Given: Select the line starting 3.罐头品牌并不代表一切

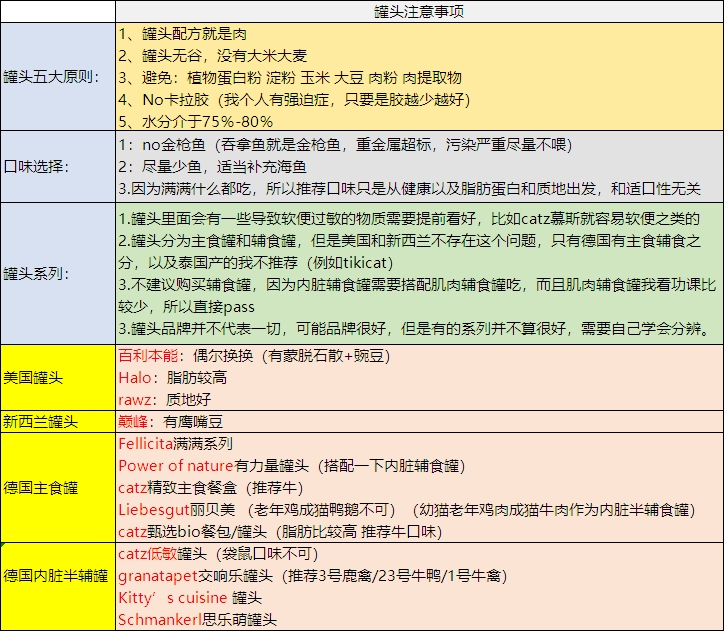Looking at the screenshot, I should pyautogui.click(x=414, y=329).
